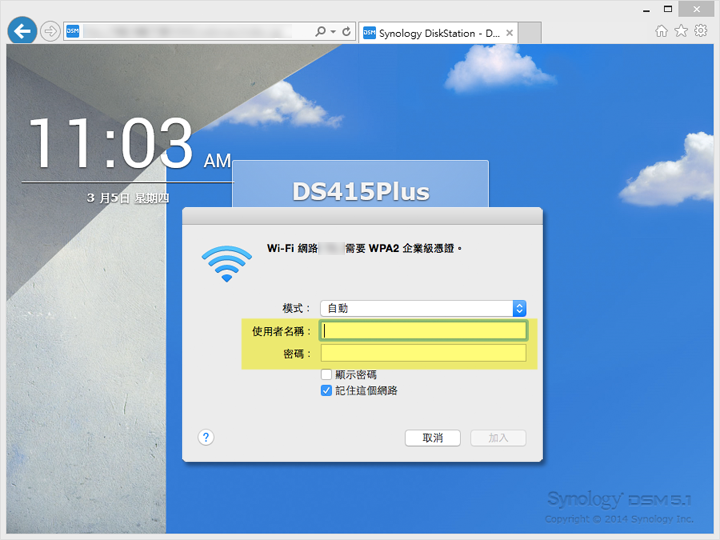Viewport: 720px width, 540px height.
Task: Click the Wi-Fi signal icon in dialog
Action: pyautogui.click(x=227, y=264)
